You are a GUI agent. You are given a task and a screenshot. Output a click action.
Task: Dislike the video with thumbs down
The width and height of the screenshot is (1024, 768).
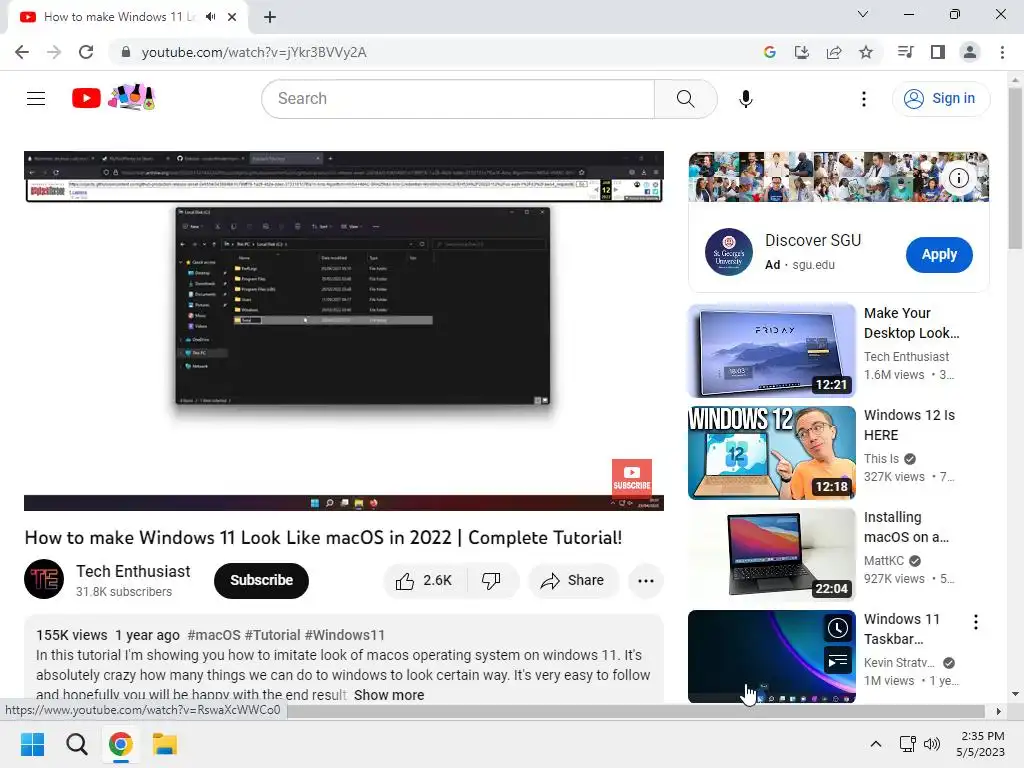click(491, 581)
